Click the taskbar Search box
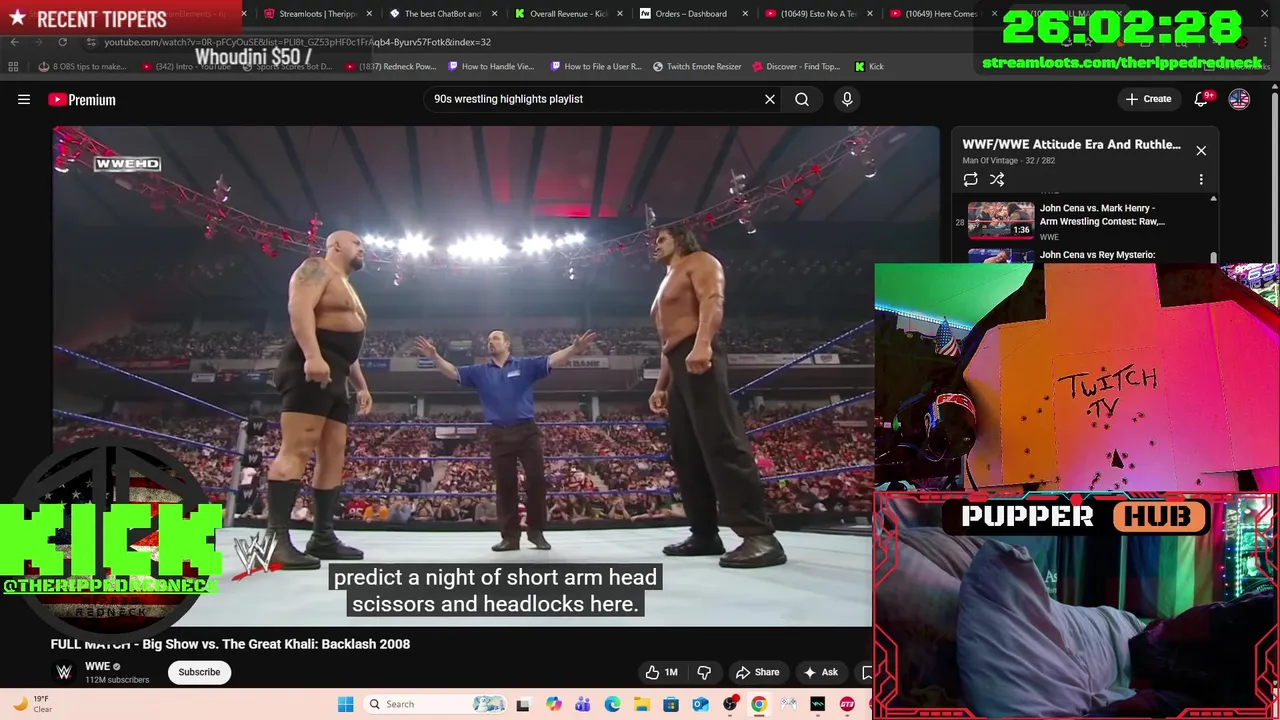Image resolution: width=1280 pixels, height=720 pixels. 435,704
